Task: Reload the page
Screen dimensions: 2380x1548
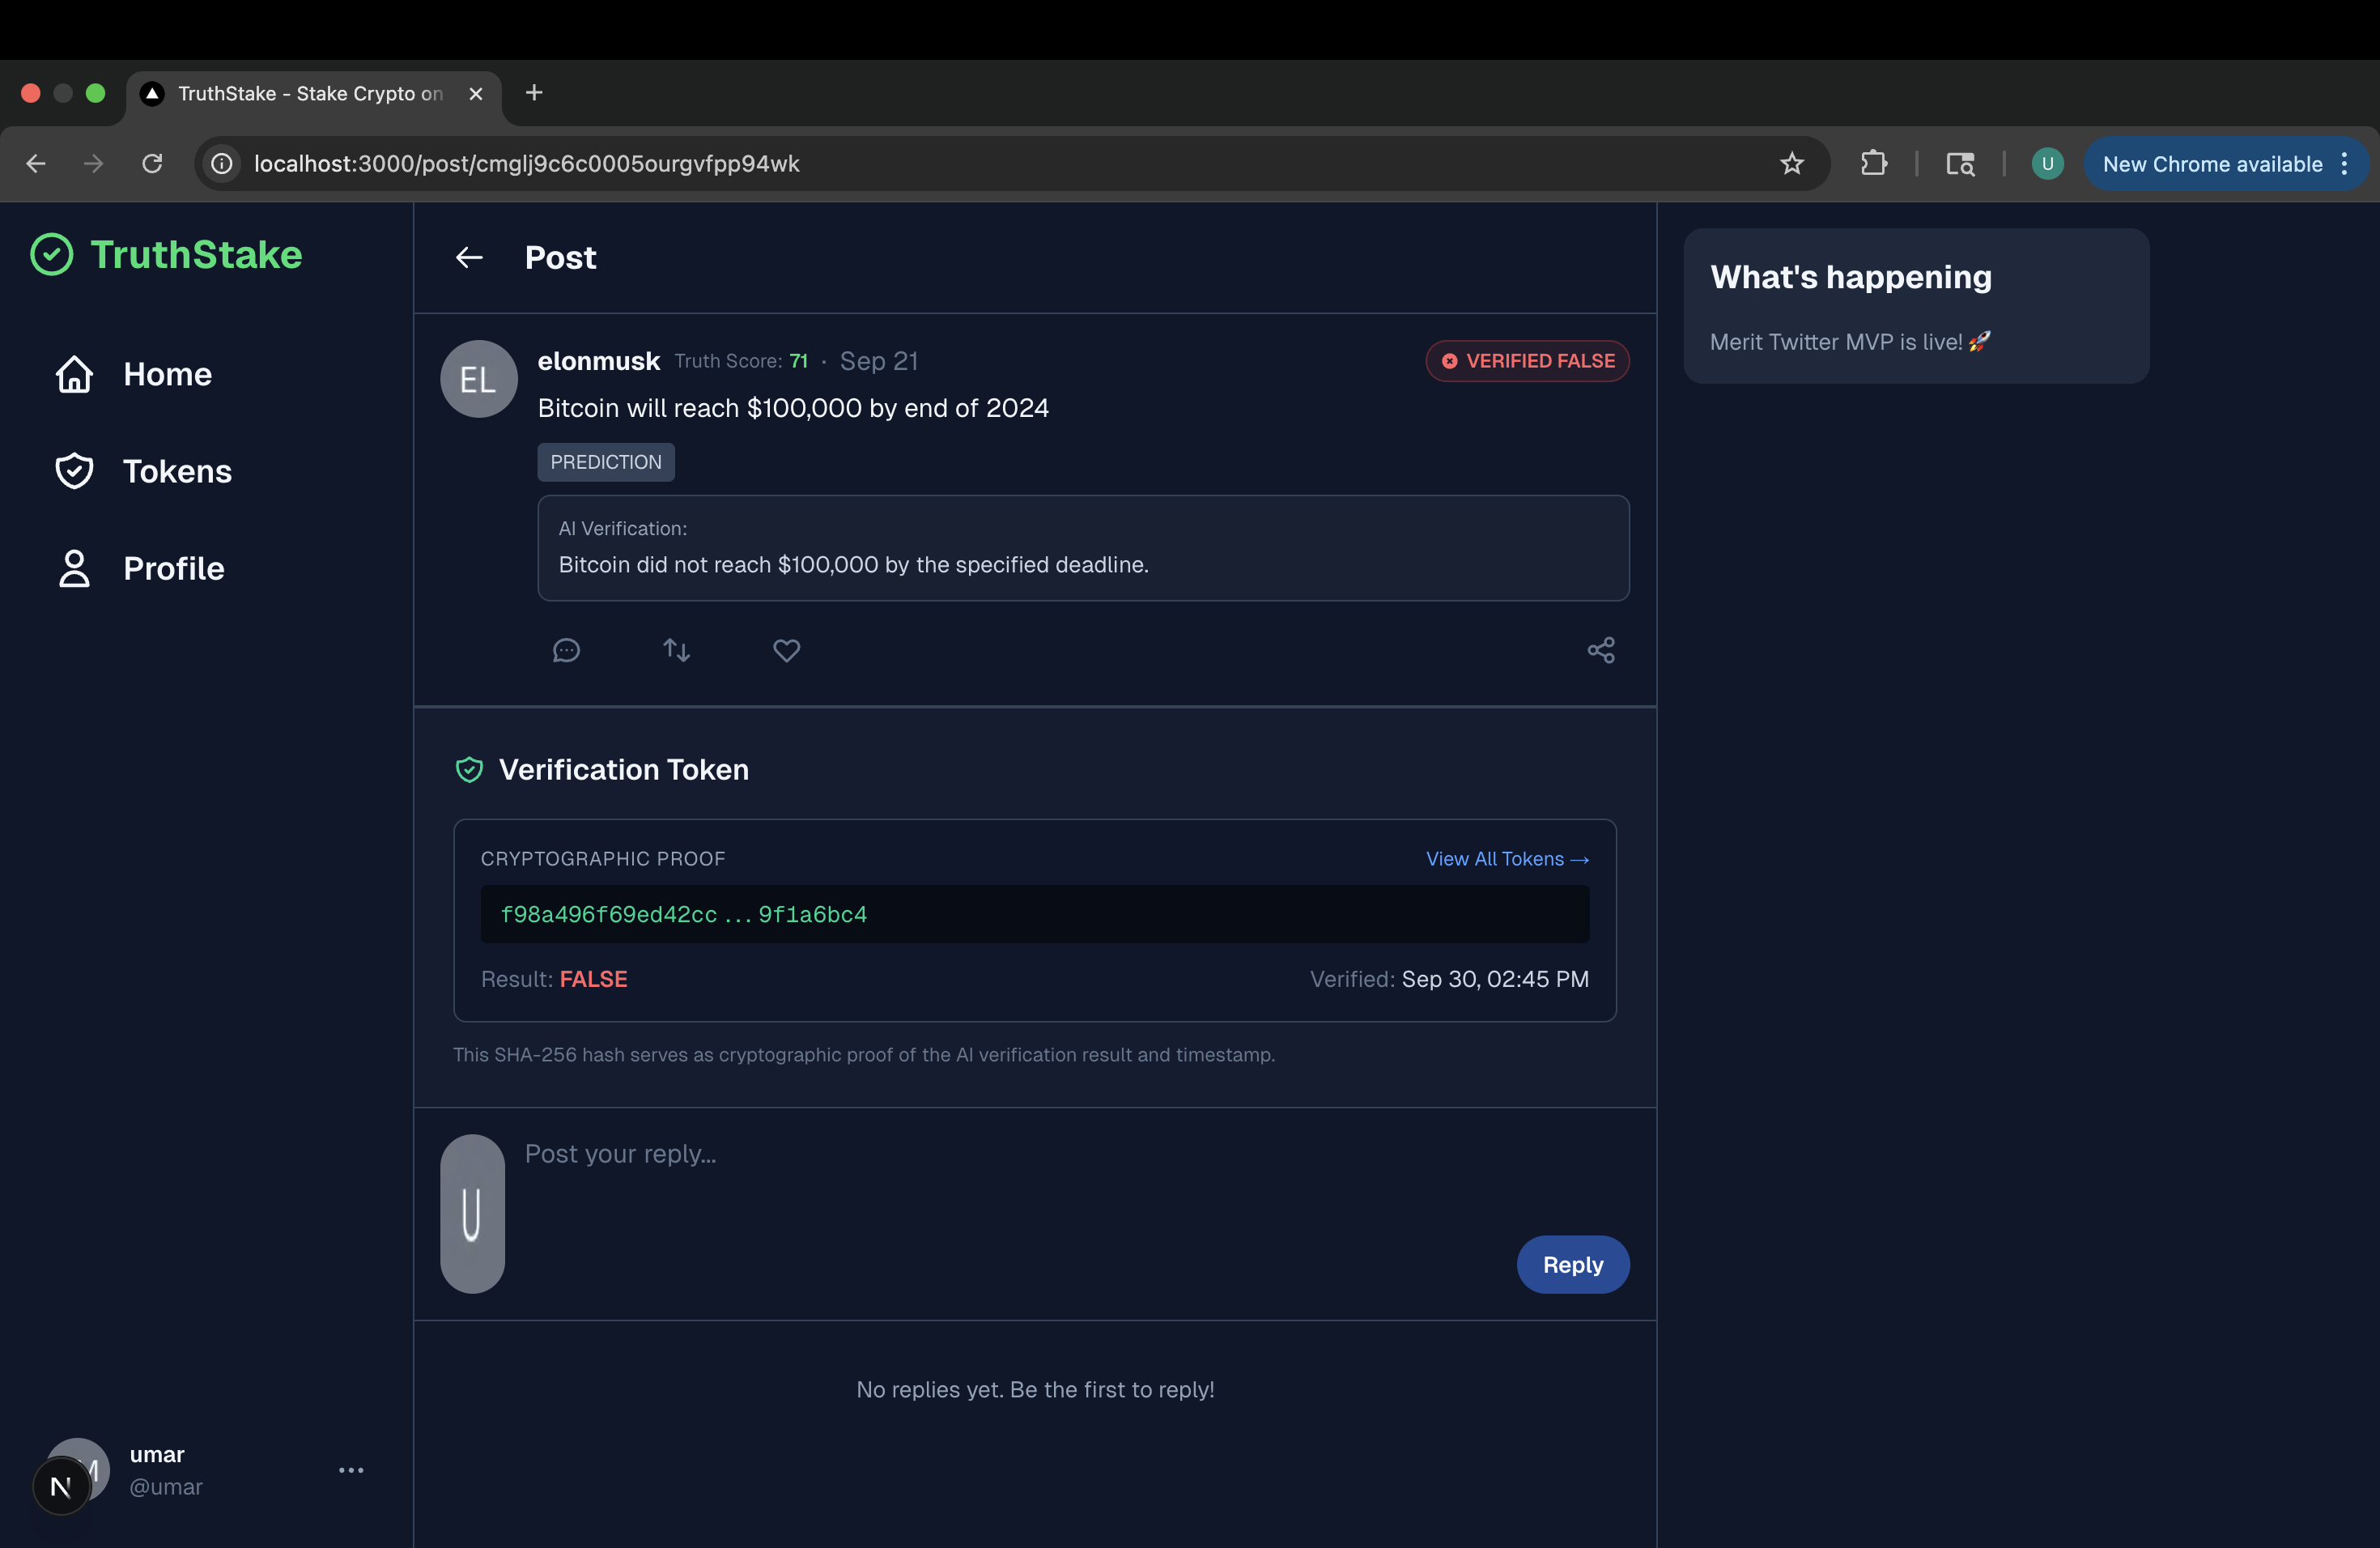Action: (152, 164)
